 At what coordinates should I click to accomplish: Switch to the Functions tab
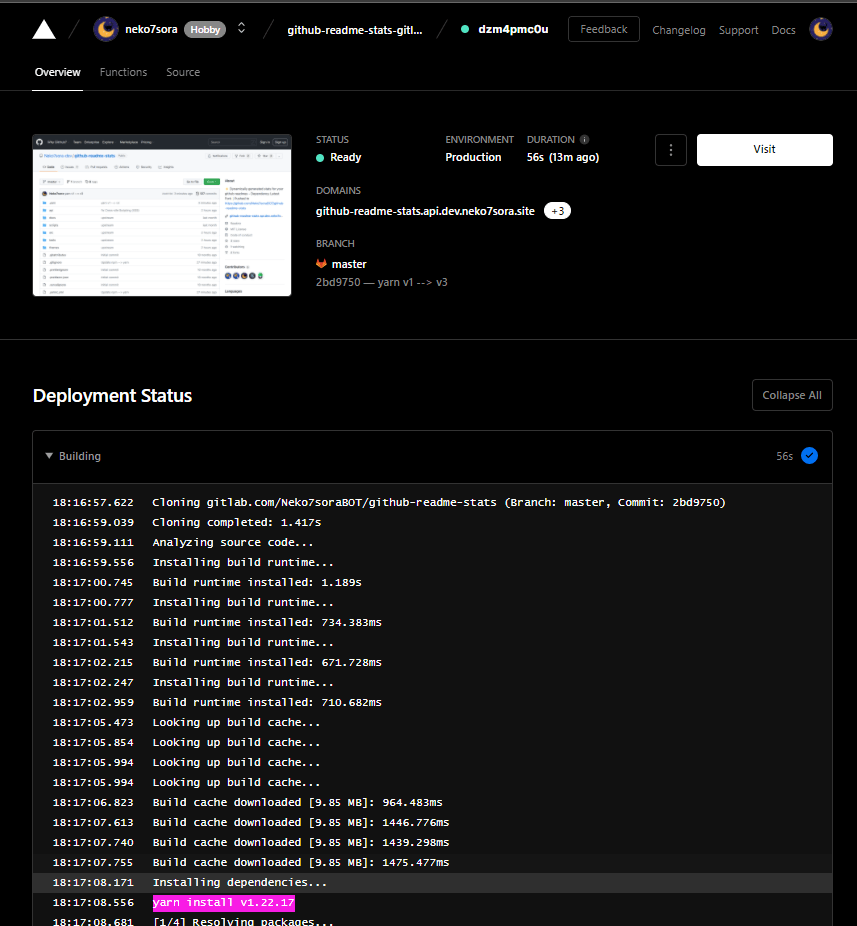[x=123, y=72]
